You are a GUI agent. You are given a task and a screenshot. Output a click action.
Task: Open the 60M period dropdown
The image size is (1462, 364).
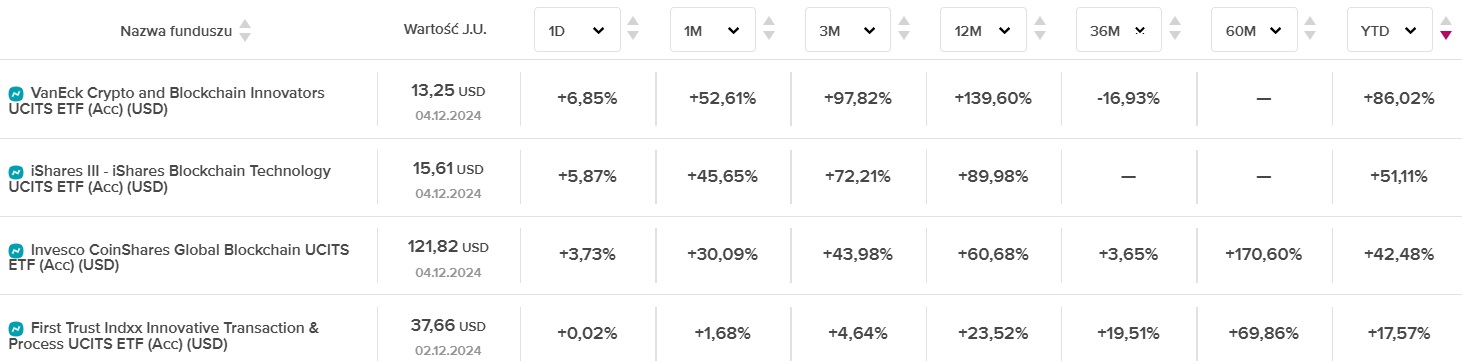pyautogui.click(x=1254, y=30)
